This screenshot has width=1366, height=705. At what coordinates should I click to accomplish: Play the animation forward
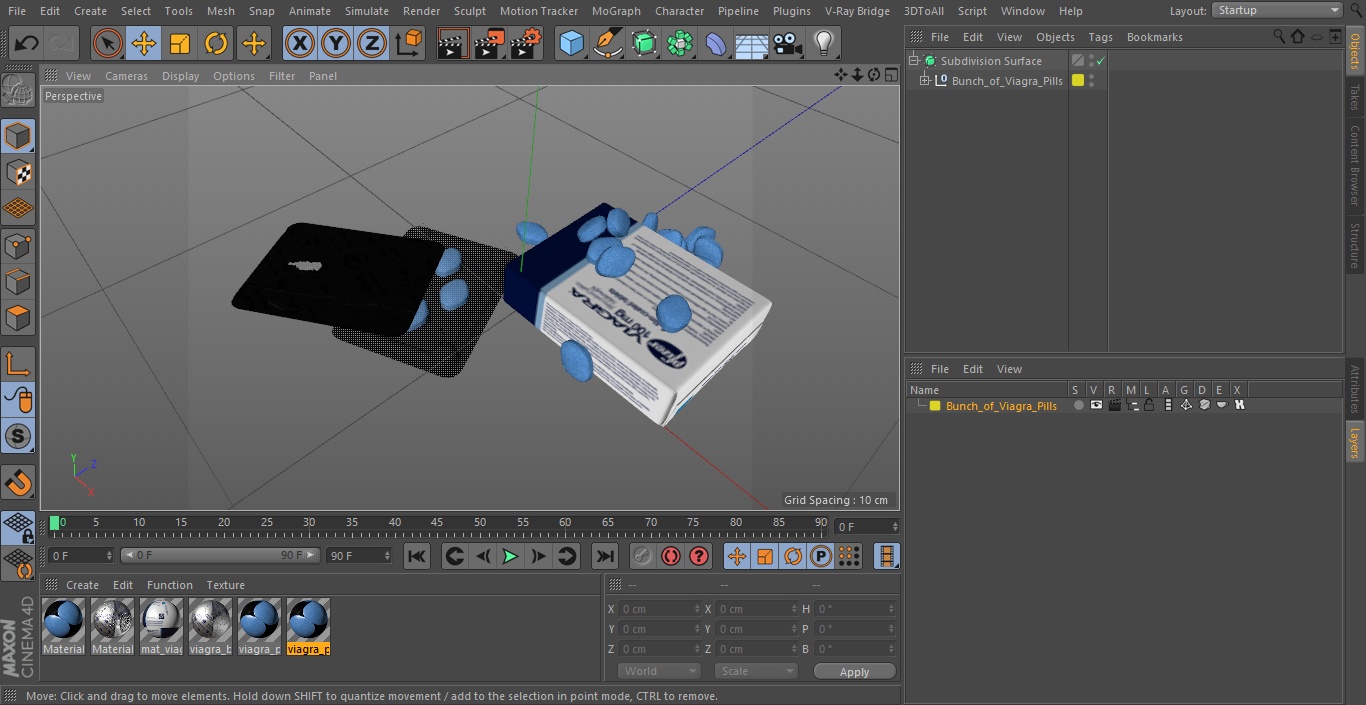(510, 556)
